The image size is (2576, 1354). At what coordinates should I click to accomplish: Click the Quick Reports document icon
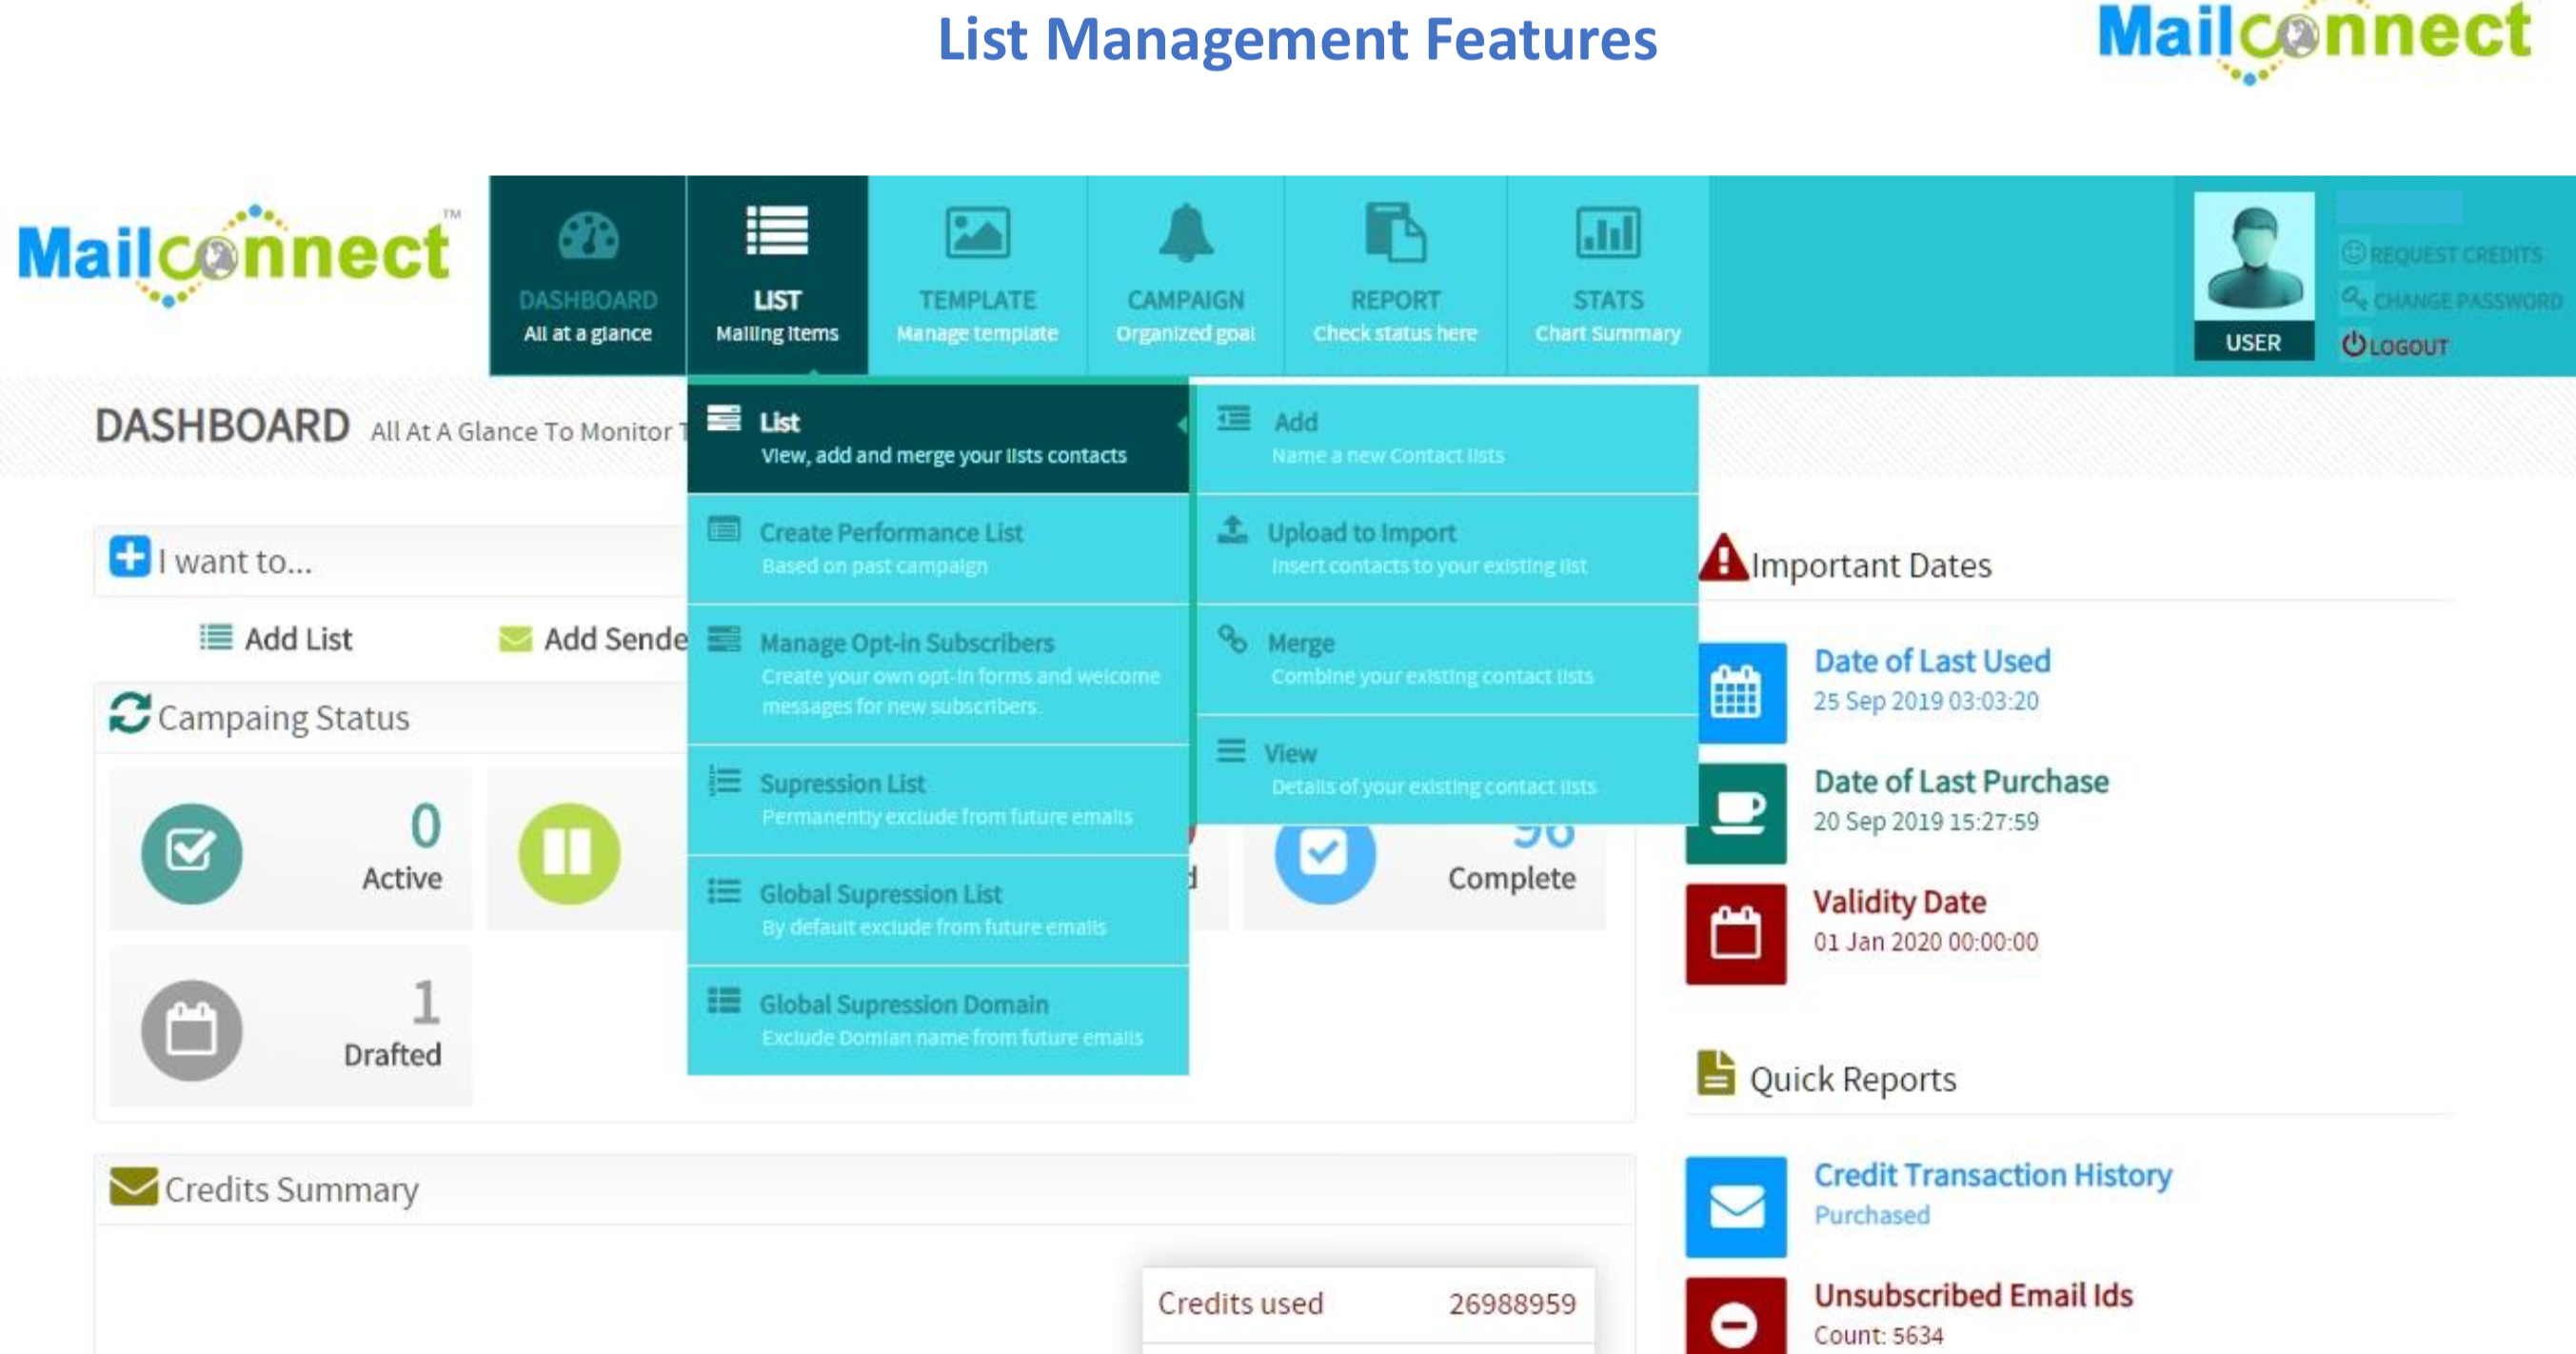pos(1716,1073)
